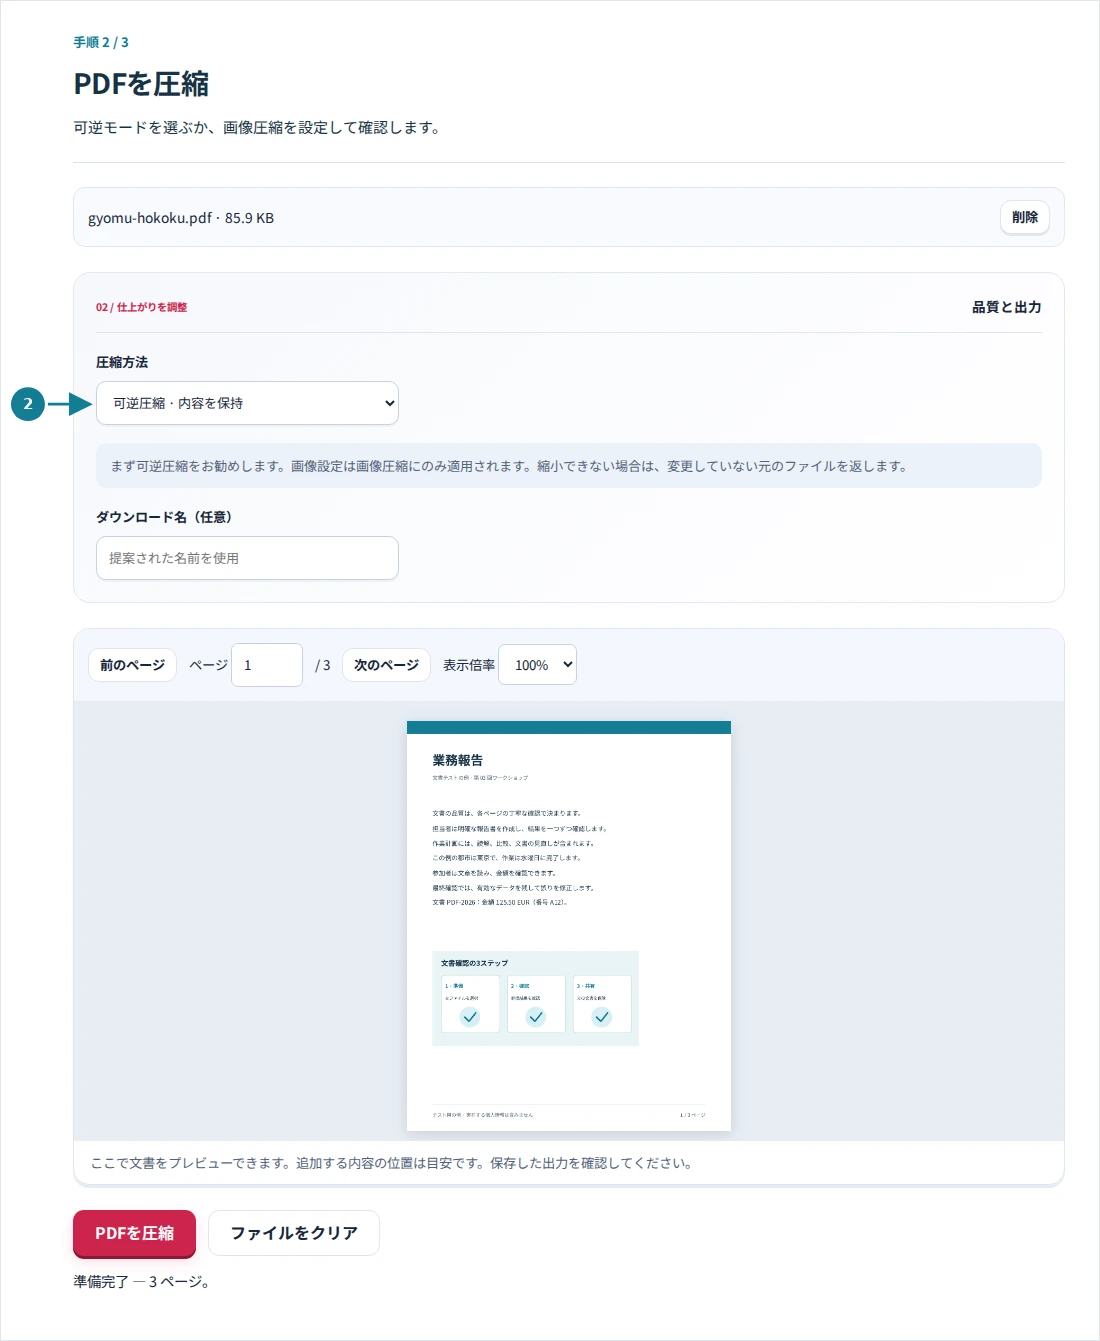Click the 削除 button for gyomu-hokoku.pdf
Screen dimensions: 1100x1341
pyautogui.click(x=1024, y=217)
